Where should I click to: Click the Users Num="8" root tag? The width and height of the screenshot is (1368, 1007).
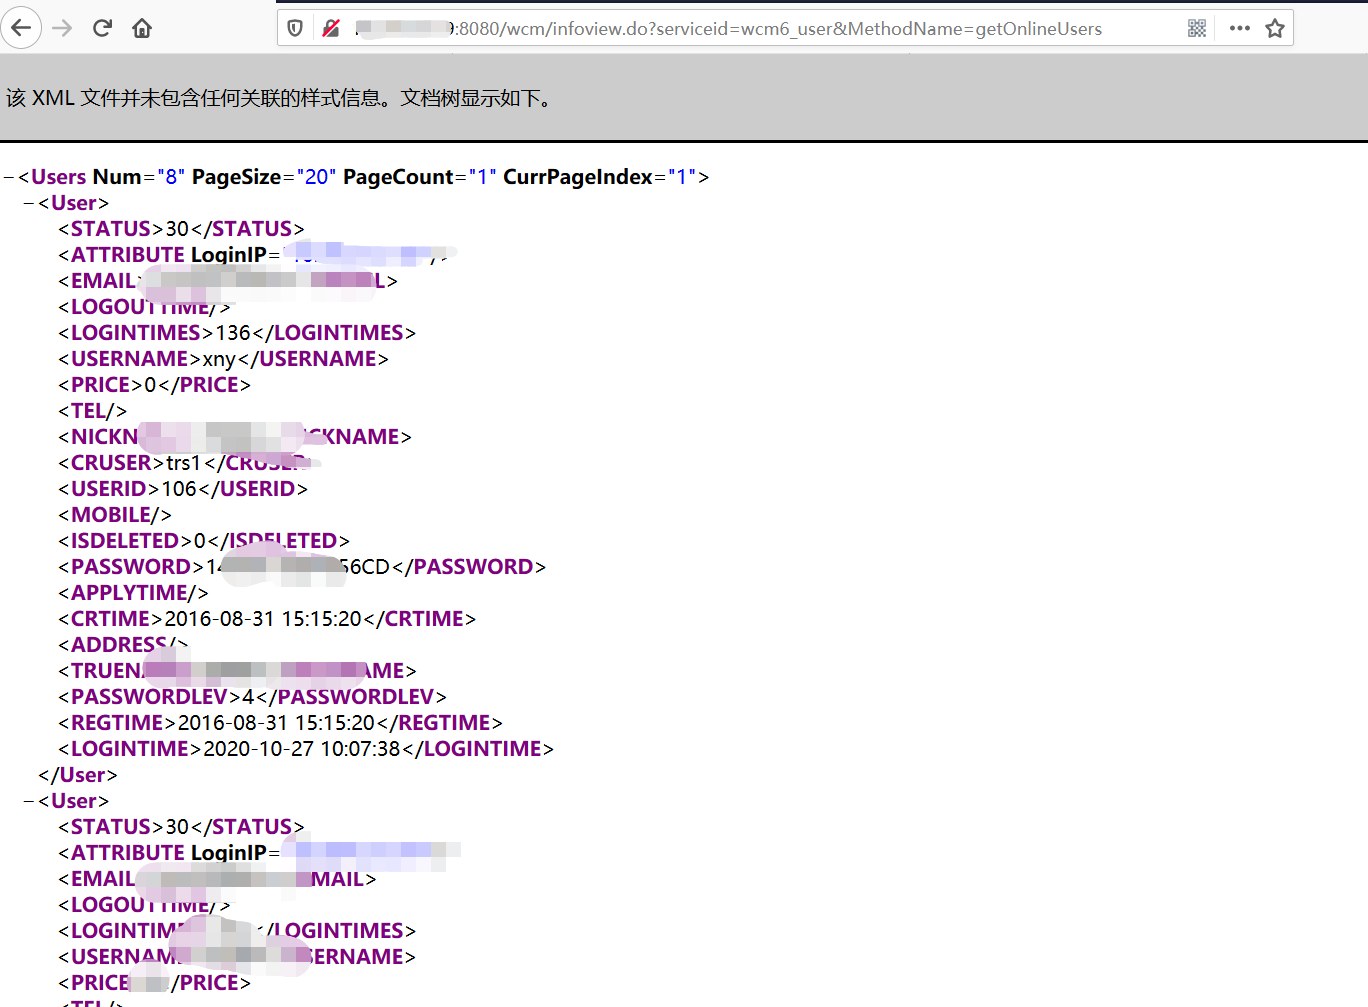coord(364,177)
